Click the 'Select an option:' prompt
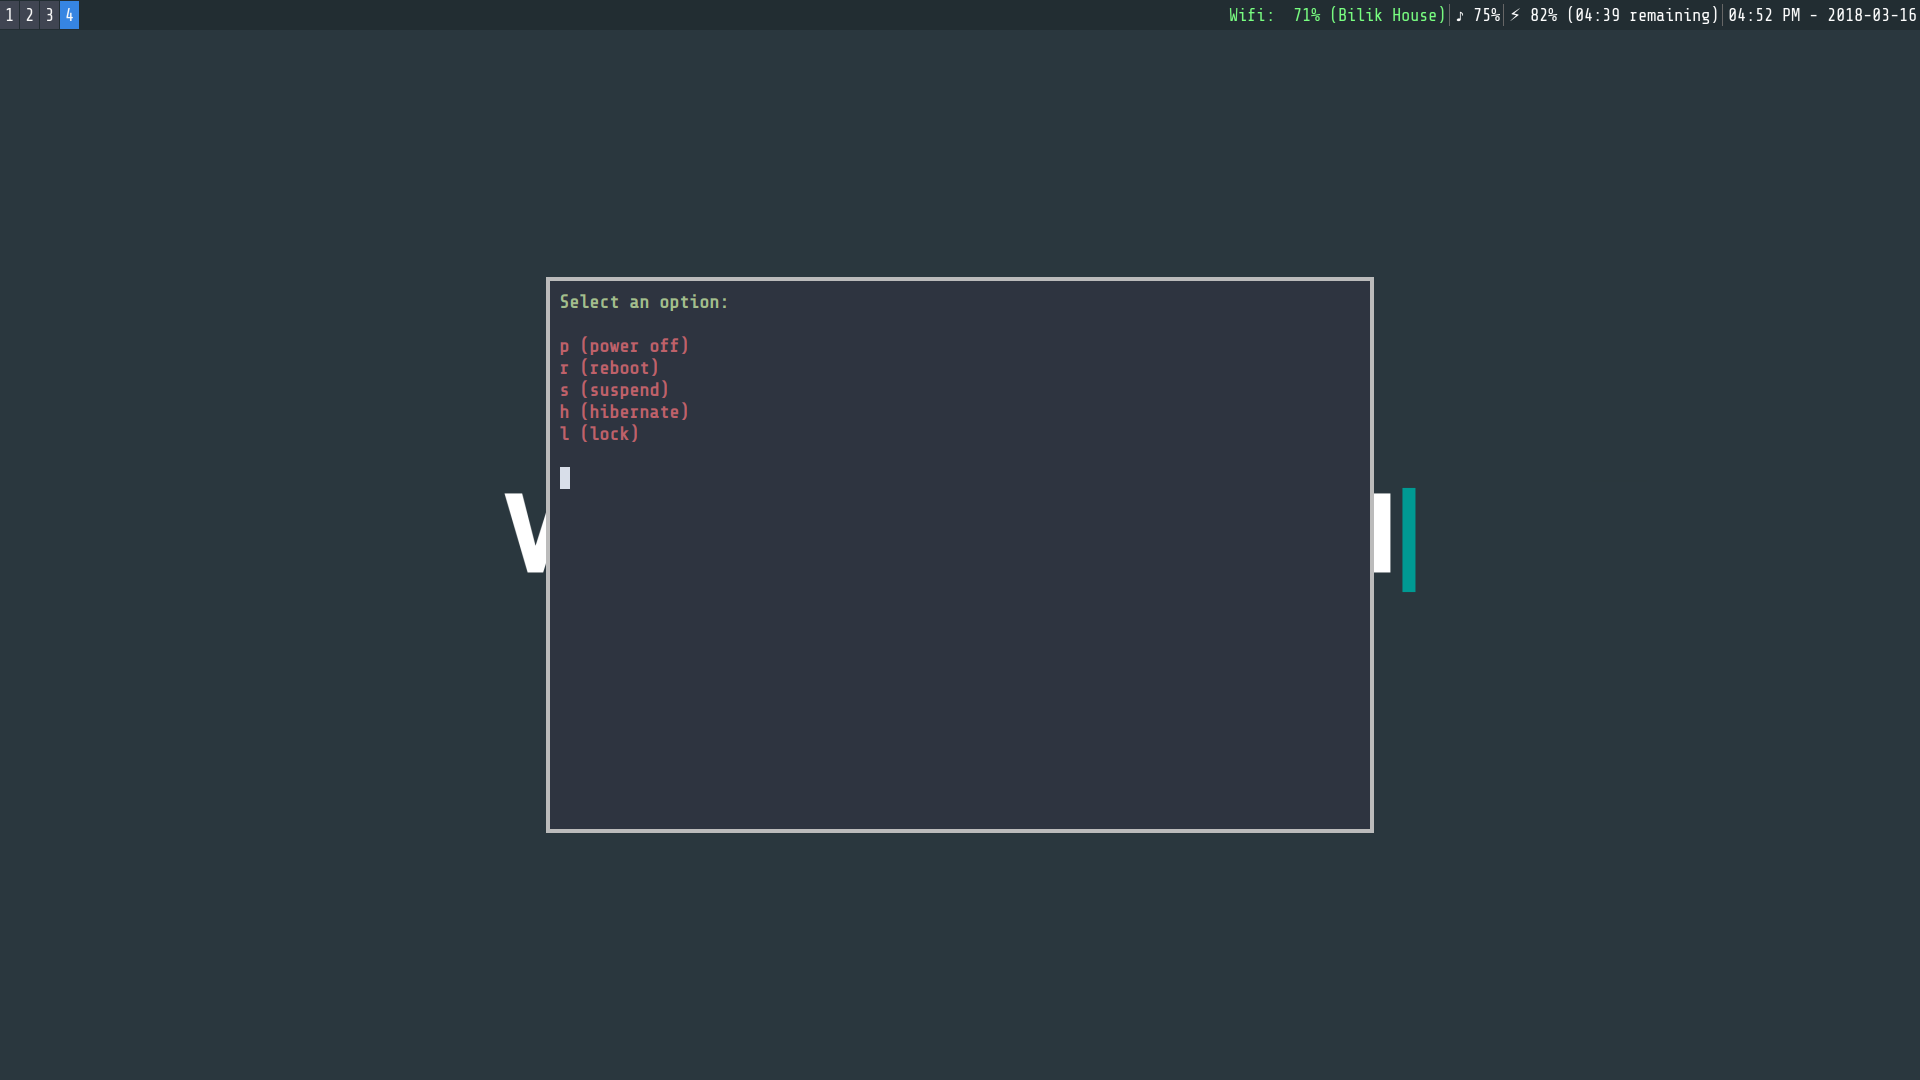Screen dimensions: 1920x1080 click(x=644, y=302)
